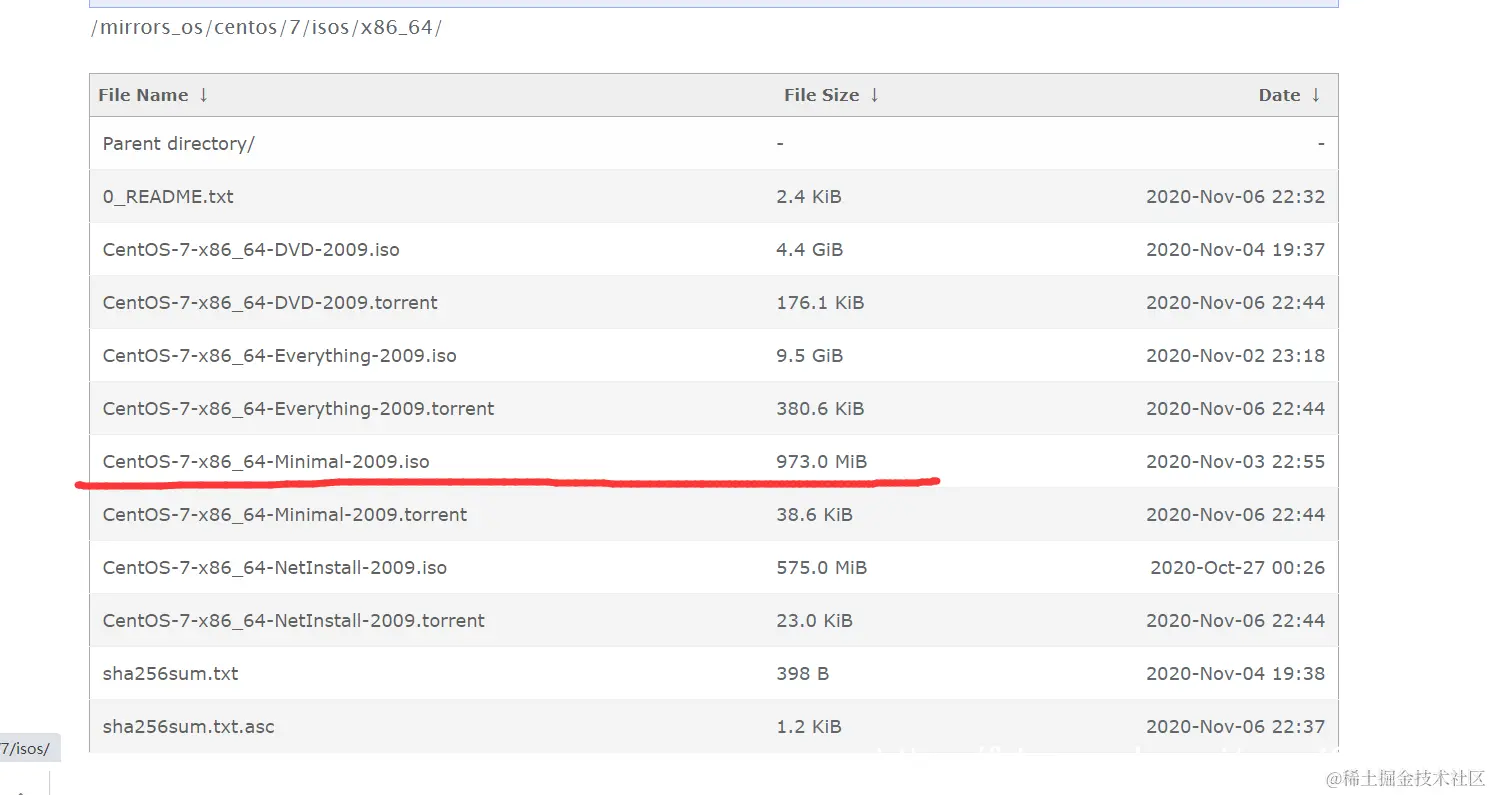Image resolution: width=1492 pixels, height=795 pixels.
Task: Download CentOS-7-x86_64-Everything-2009.torrent
Action: coord(298,409)
